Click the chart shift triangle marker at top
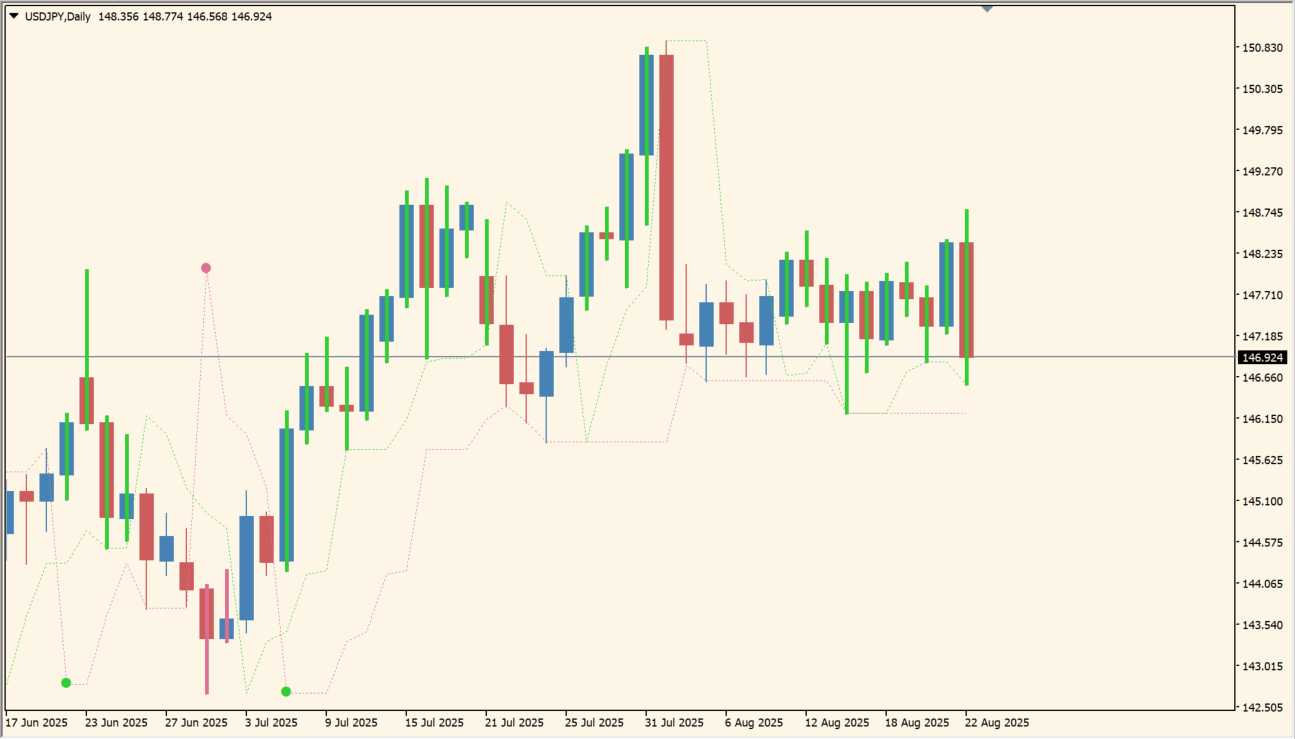The height and width of the screenshot is (739, 1295). tap(988, 8)
